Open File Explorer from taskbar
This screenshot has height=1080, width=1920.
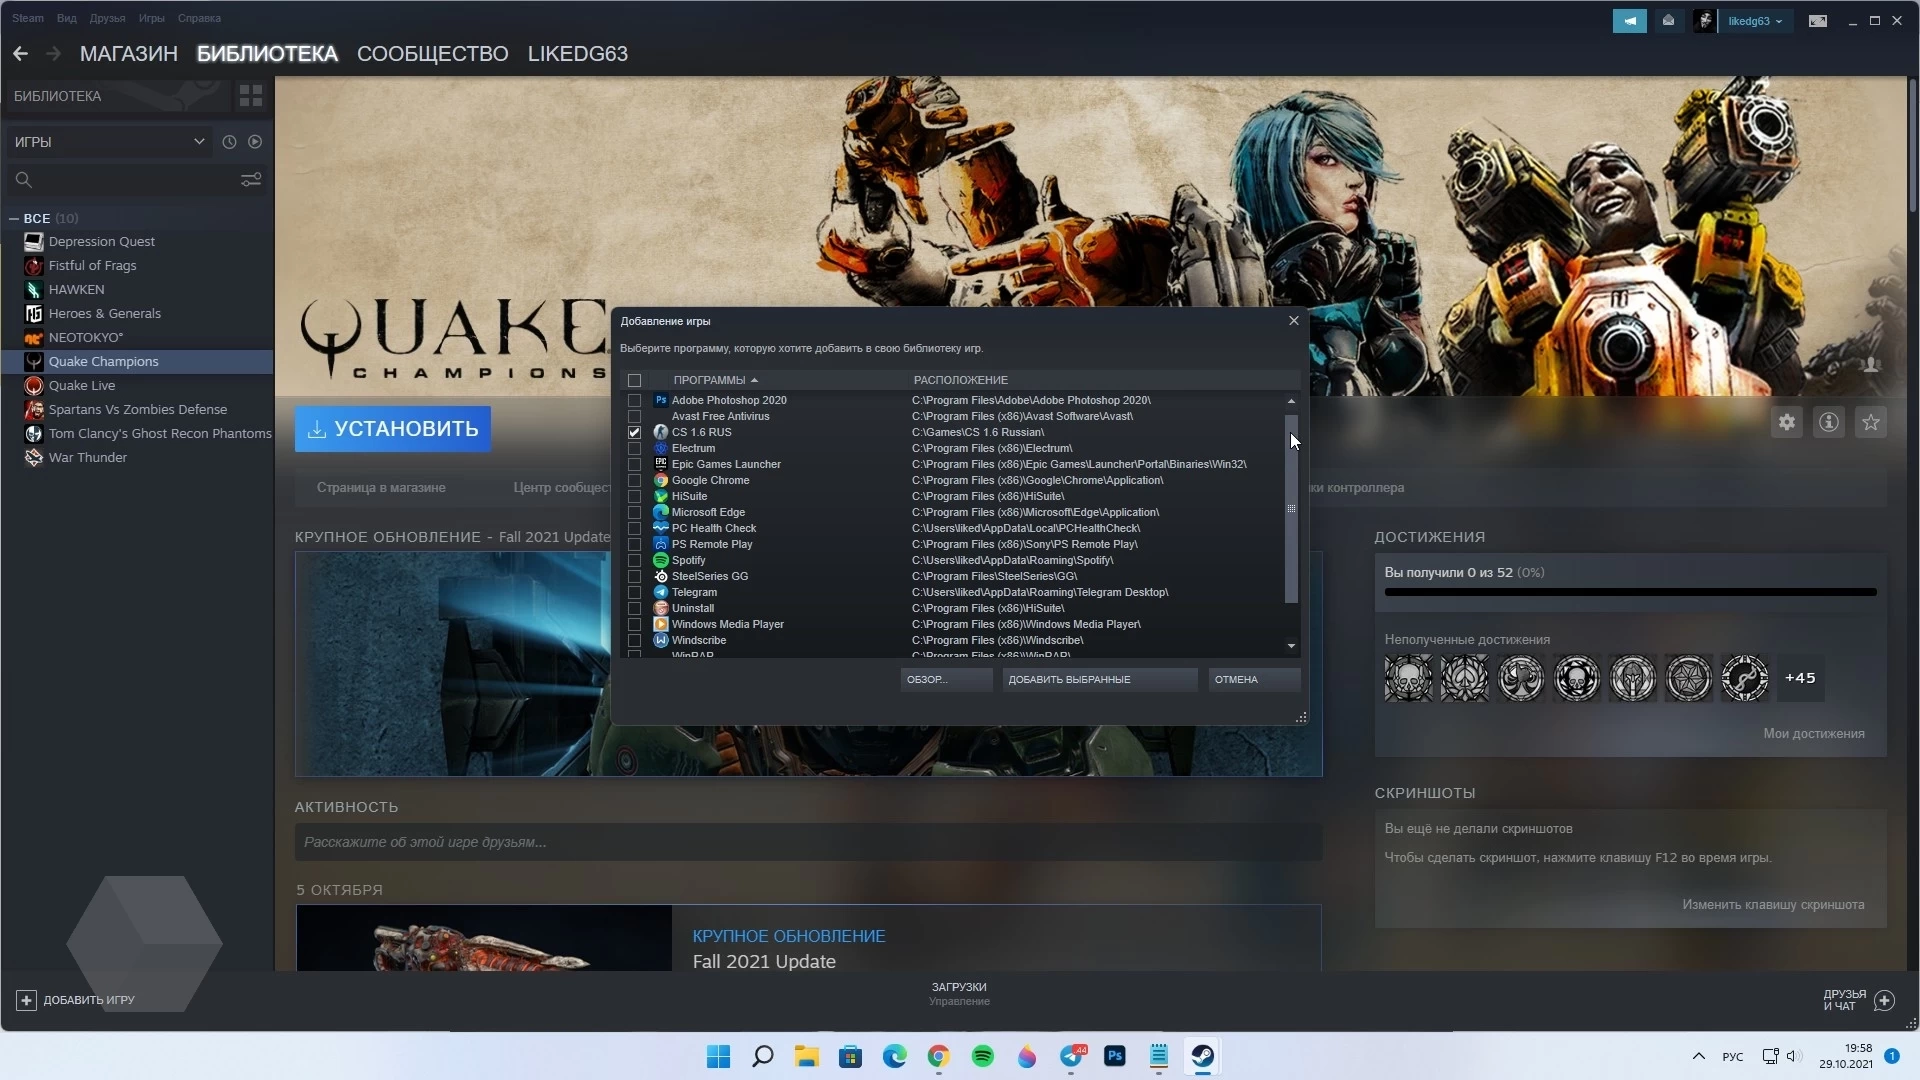point(807,1056)
